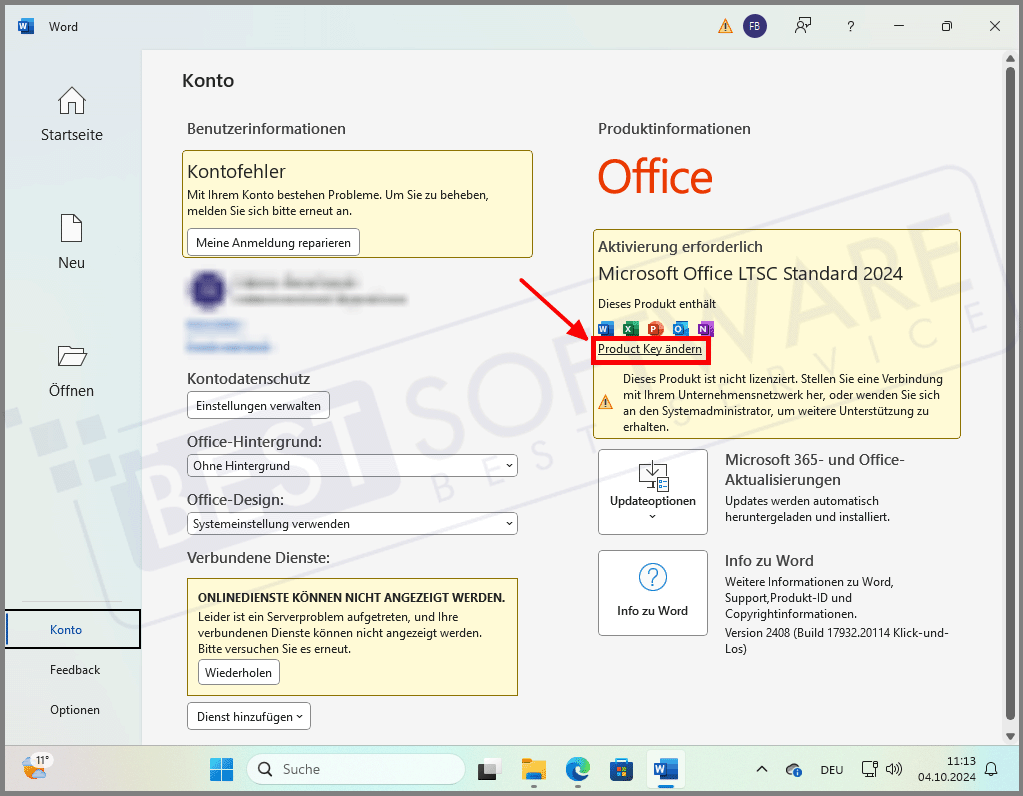Screen dimensions: 1023x796
Task: Click the PowerPoint product icon
Action: click(x=655, y=328)
